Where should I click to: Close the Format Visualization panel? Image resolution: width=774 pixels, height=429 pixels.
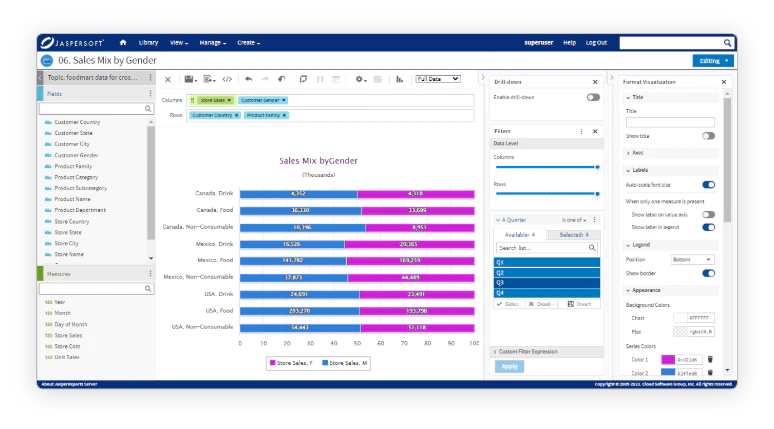point(724,82)
